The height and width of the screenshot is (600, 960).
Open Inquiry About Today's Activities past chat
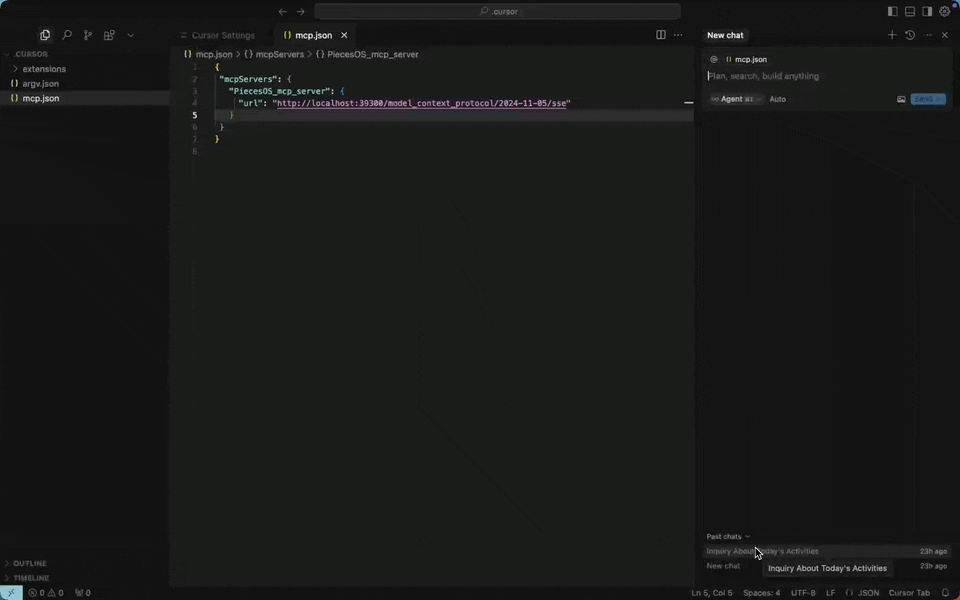click(x=827, y=552)
